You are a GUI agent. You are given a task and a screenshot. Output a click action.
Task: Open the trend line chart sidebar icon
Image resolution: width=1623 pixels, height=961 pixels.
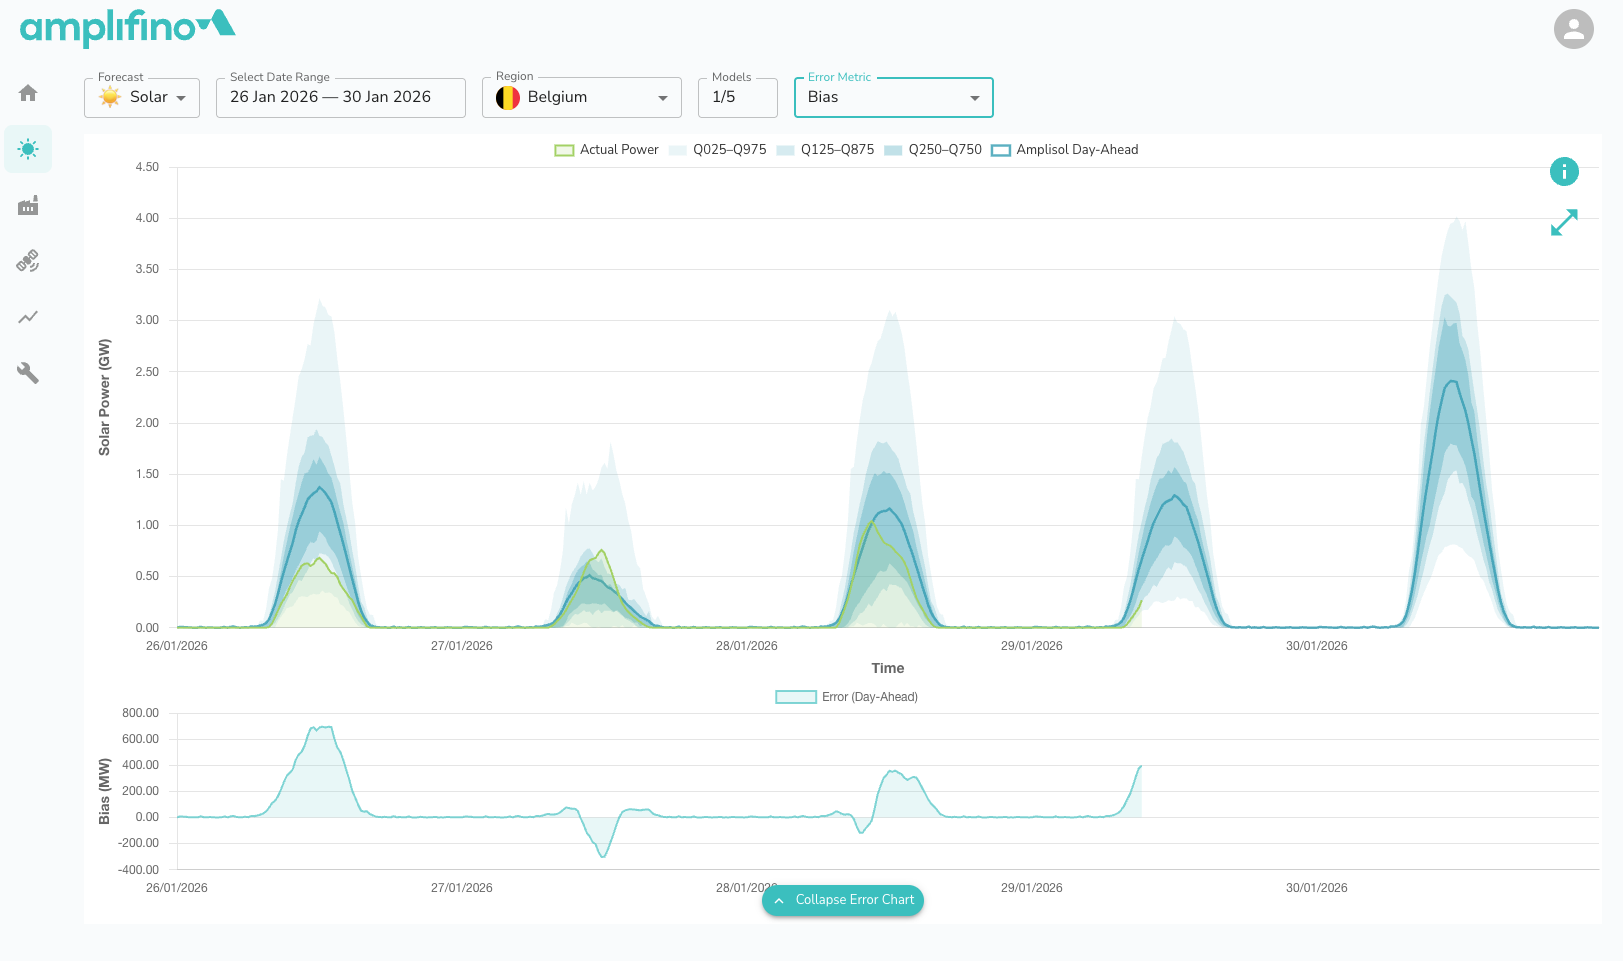[28, 317]
